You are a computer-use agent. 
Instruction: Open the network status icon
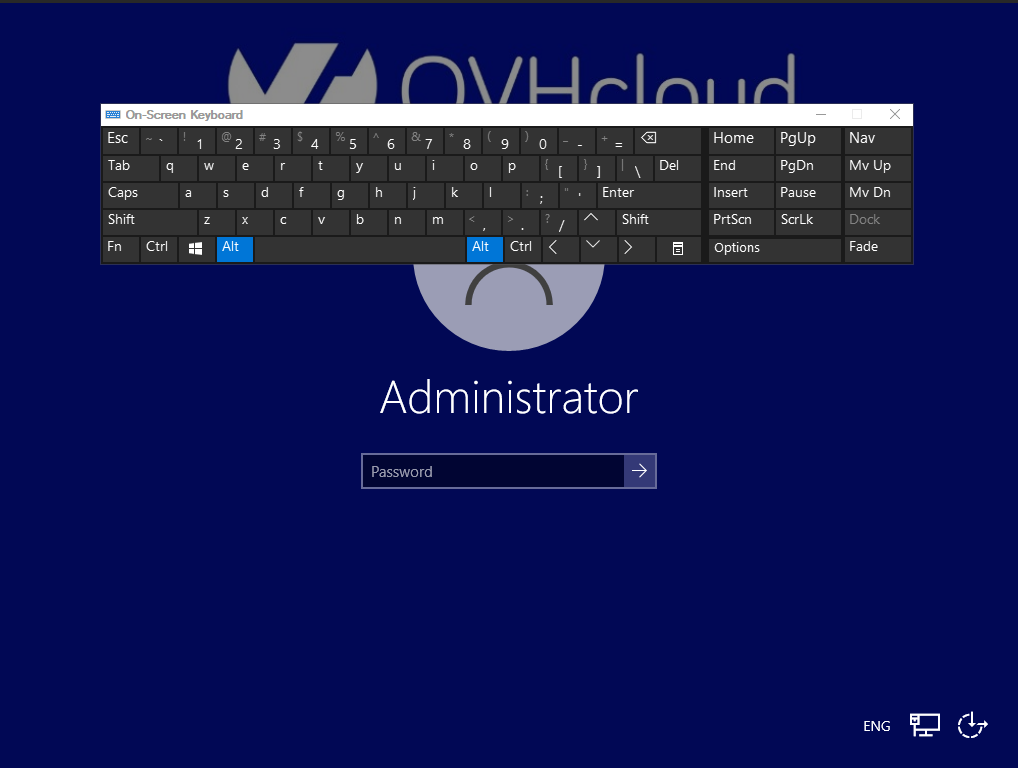point(924,724)
